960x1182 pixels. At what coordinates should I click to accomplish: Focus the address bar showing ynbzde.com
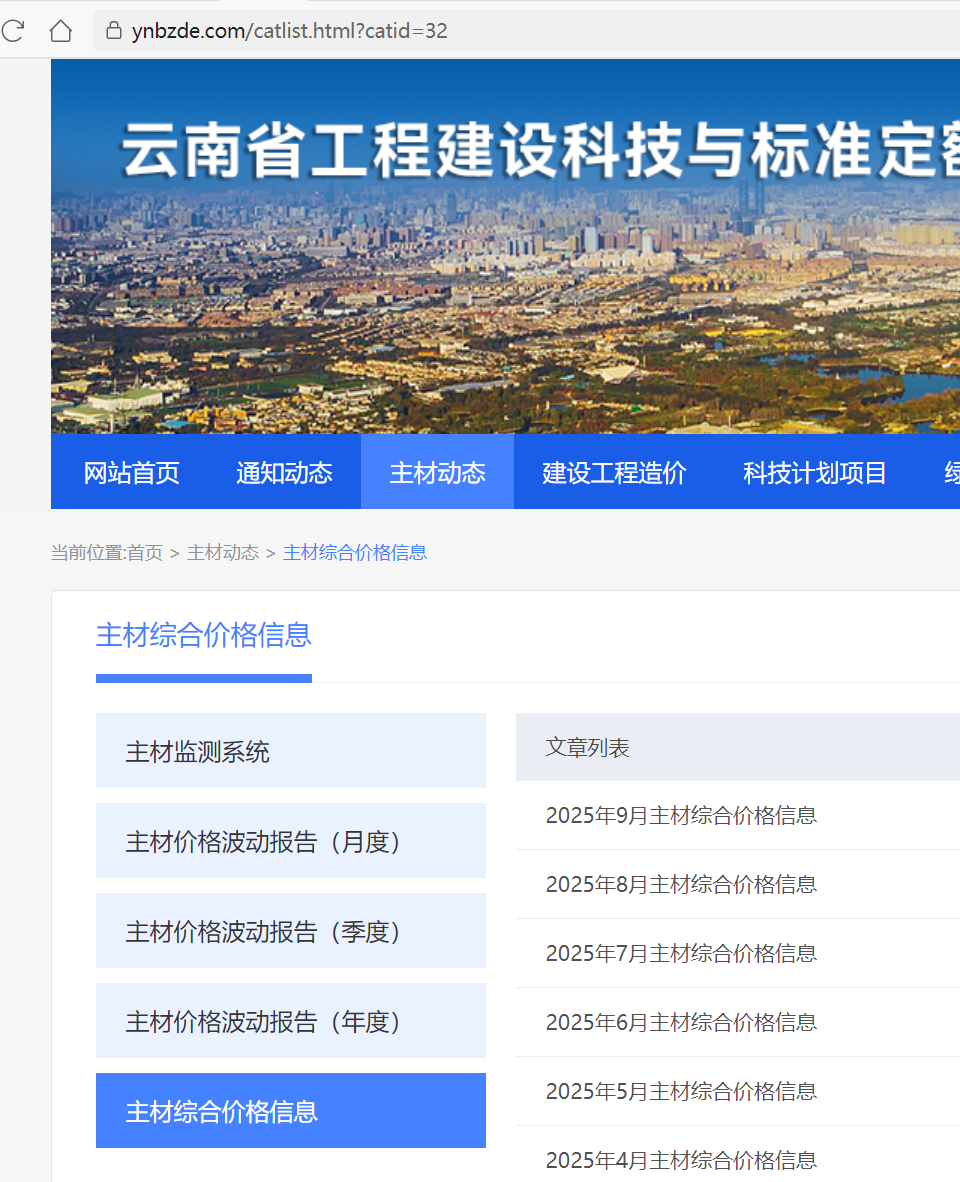527,31
